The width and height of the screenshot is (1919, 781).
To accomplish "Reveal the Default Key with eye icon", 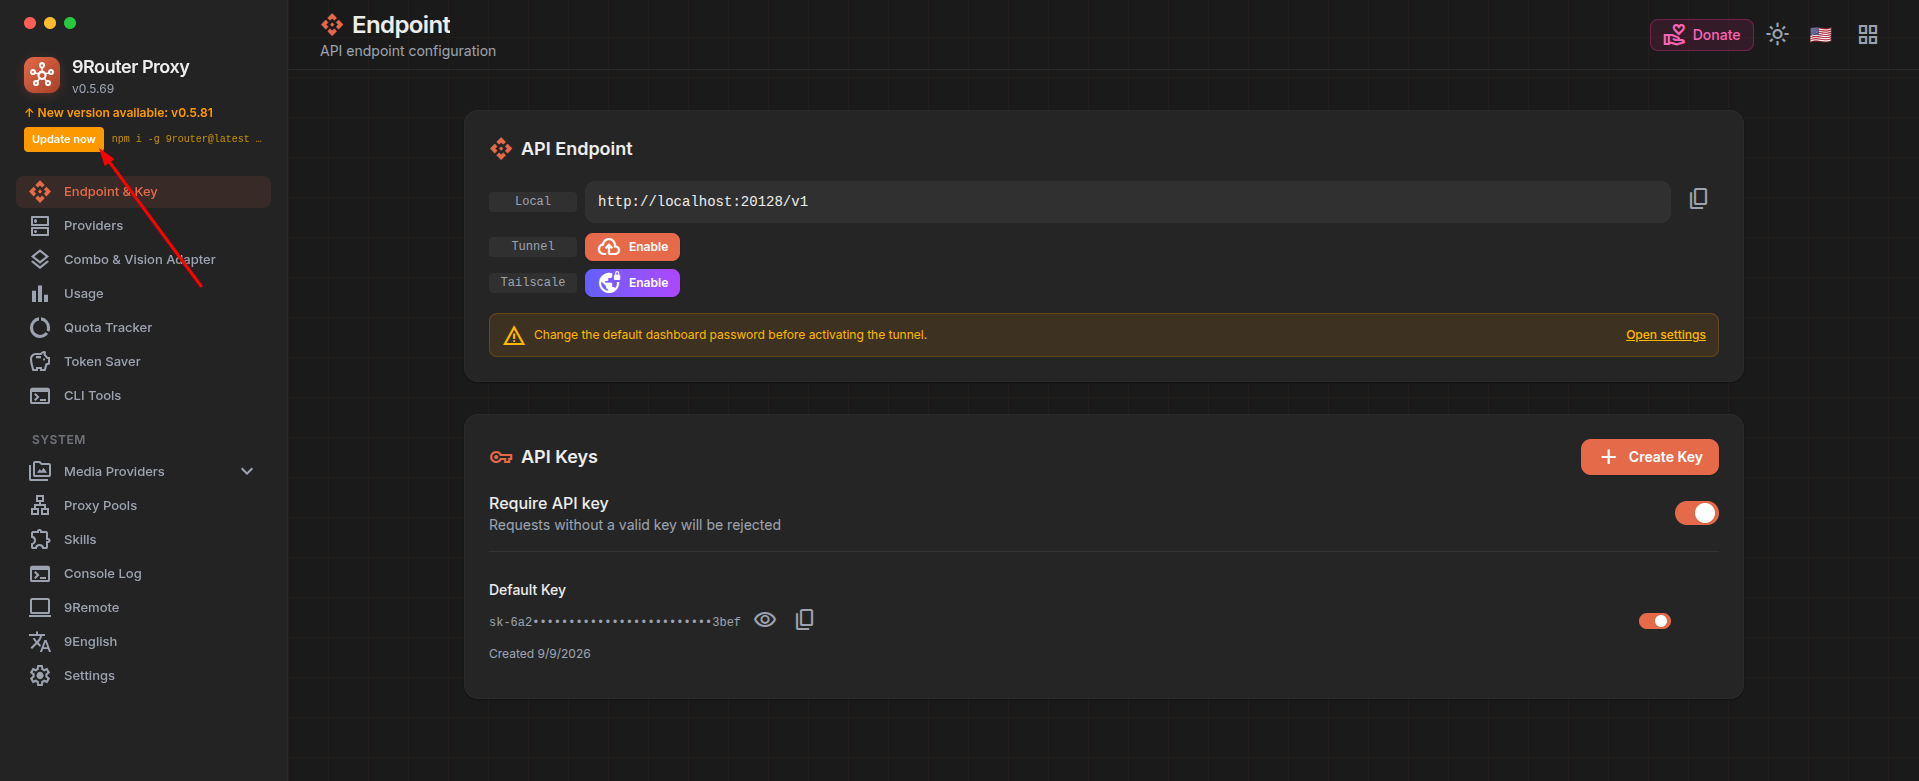I will pos(765,620).
